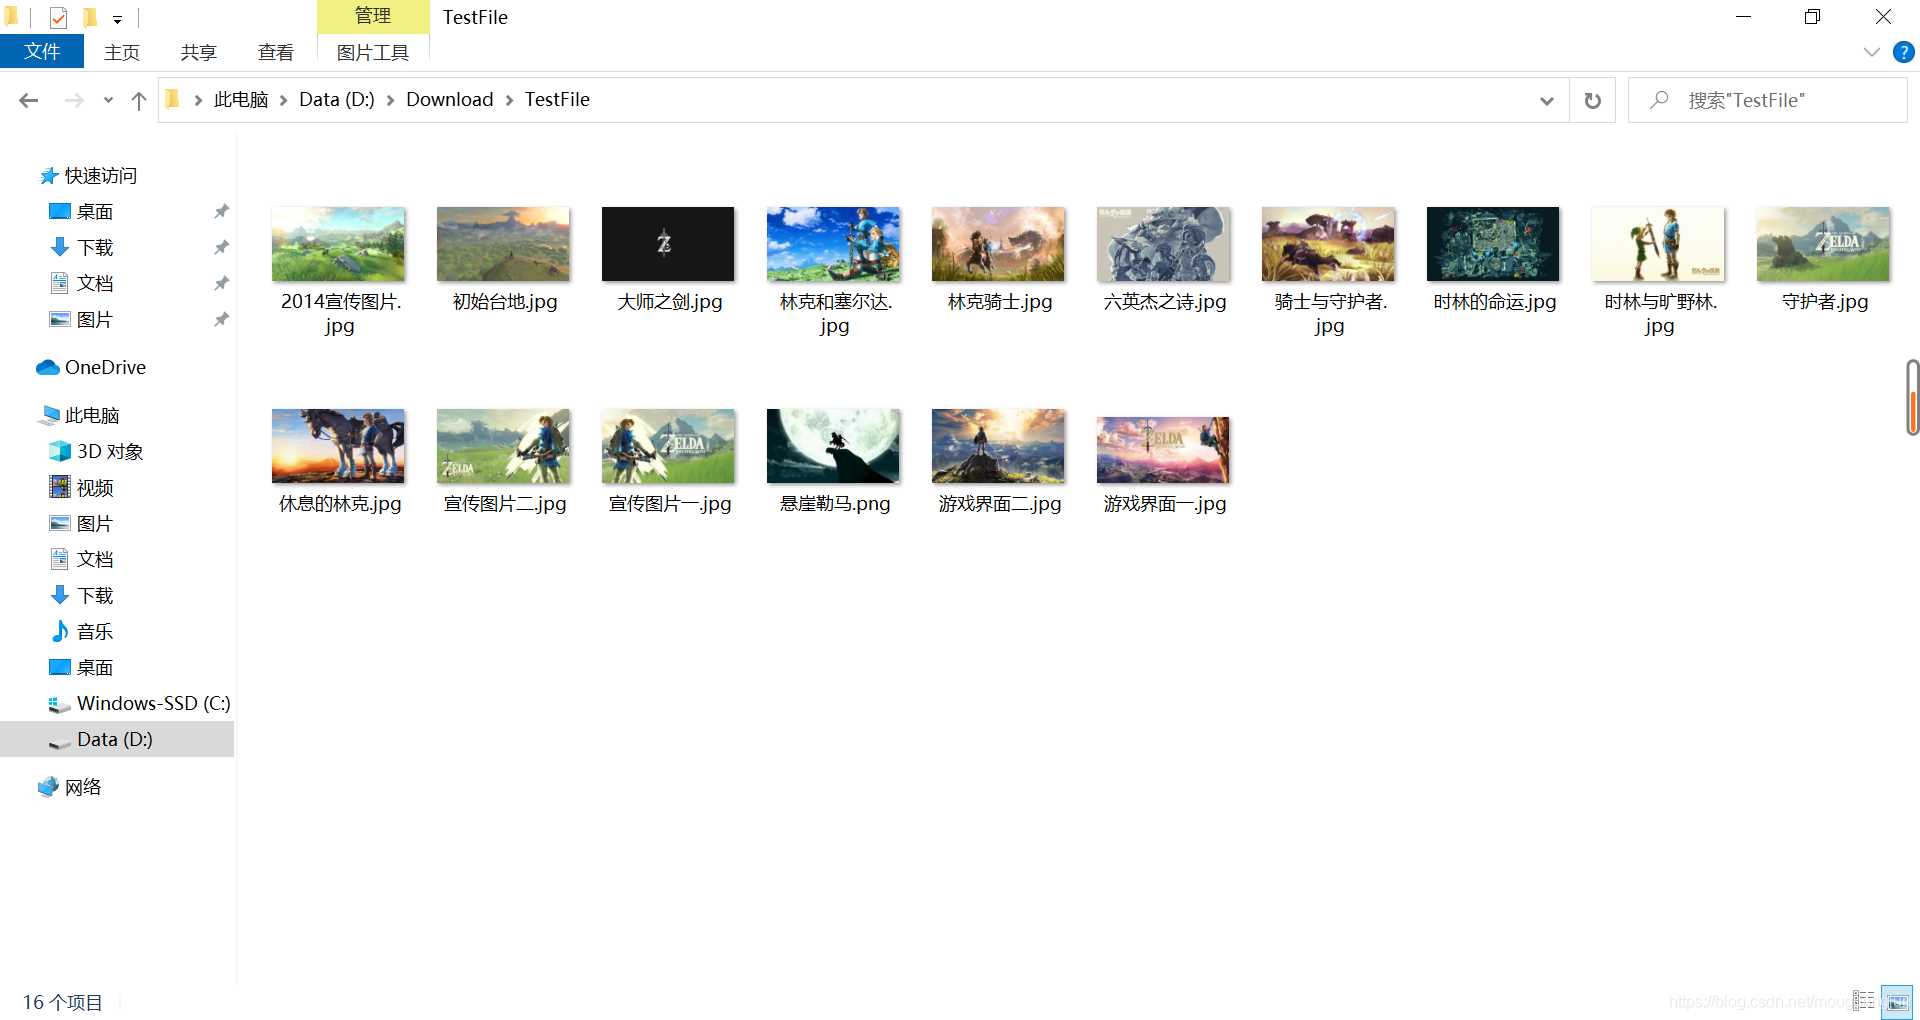
Task: Open pinned 下载 under quick access
Action: (x=95, y=248)
